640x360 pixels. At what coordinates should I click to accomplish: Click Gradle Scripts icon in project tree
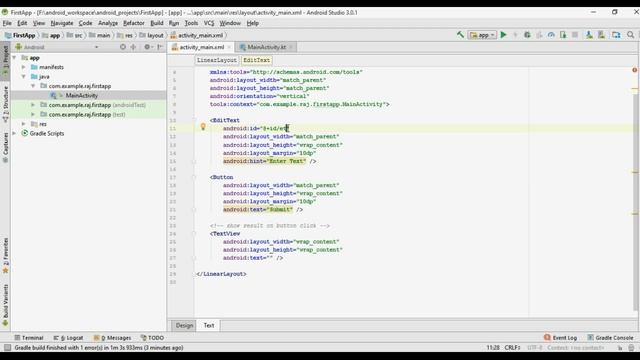[24, 133]
